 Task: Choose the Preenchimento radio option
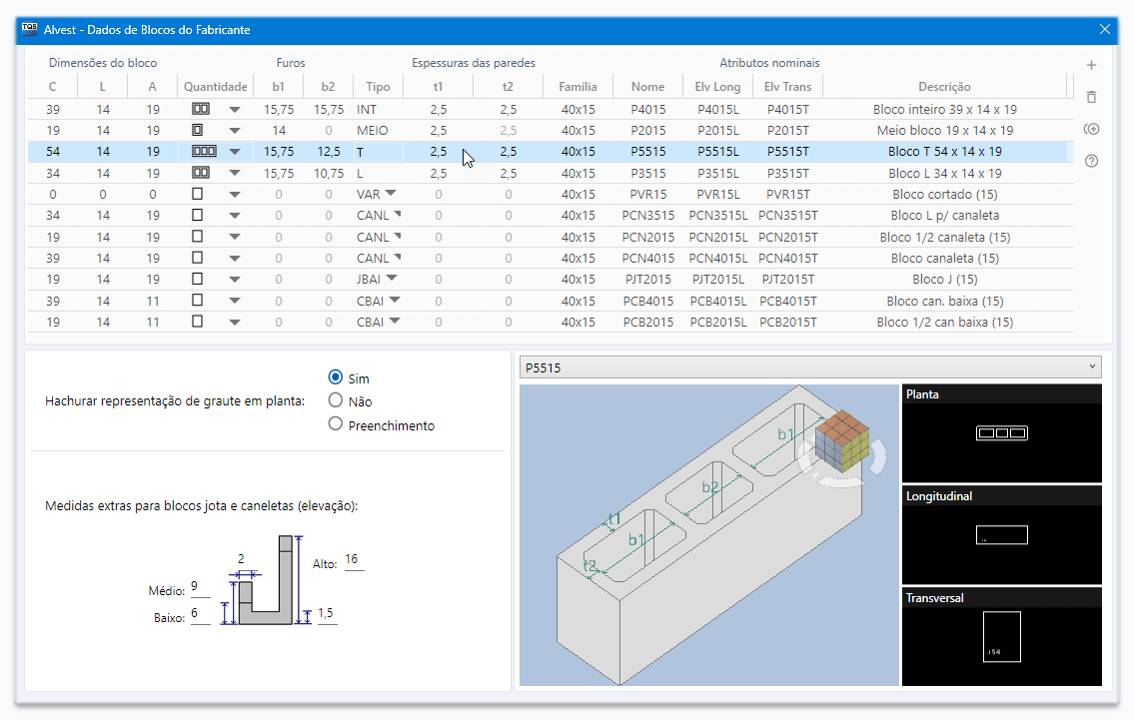[336, 424]
